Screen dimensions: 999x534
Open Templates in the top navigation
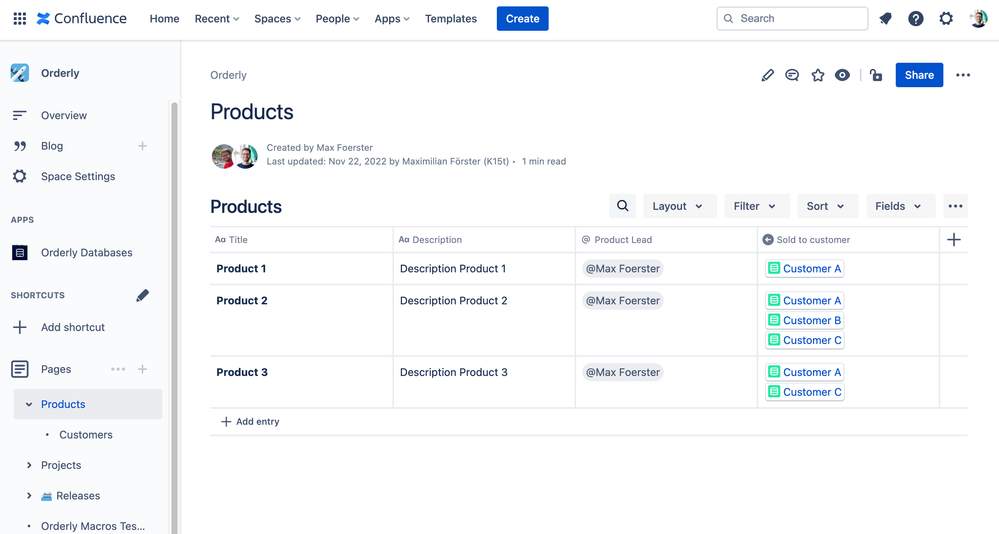(x=451, y=18)
